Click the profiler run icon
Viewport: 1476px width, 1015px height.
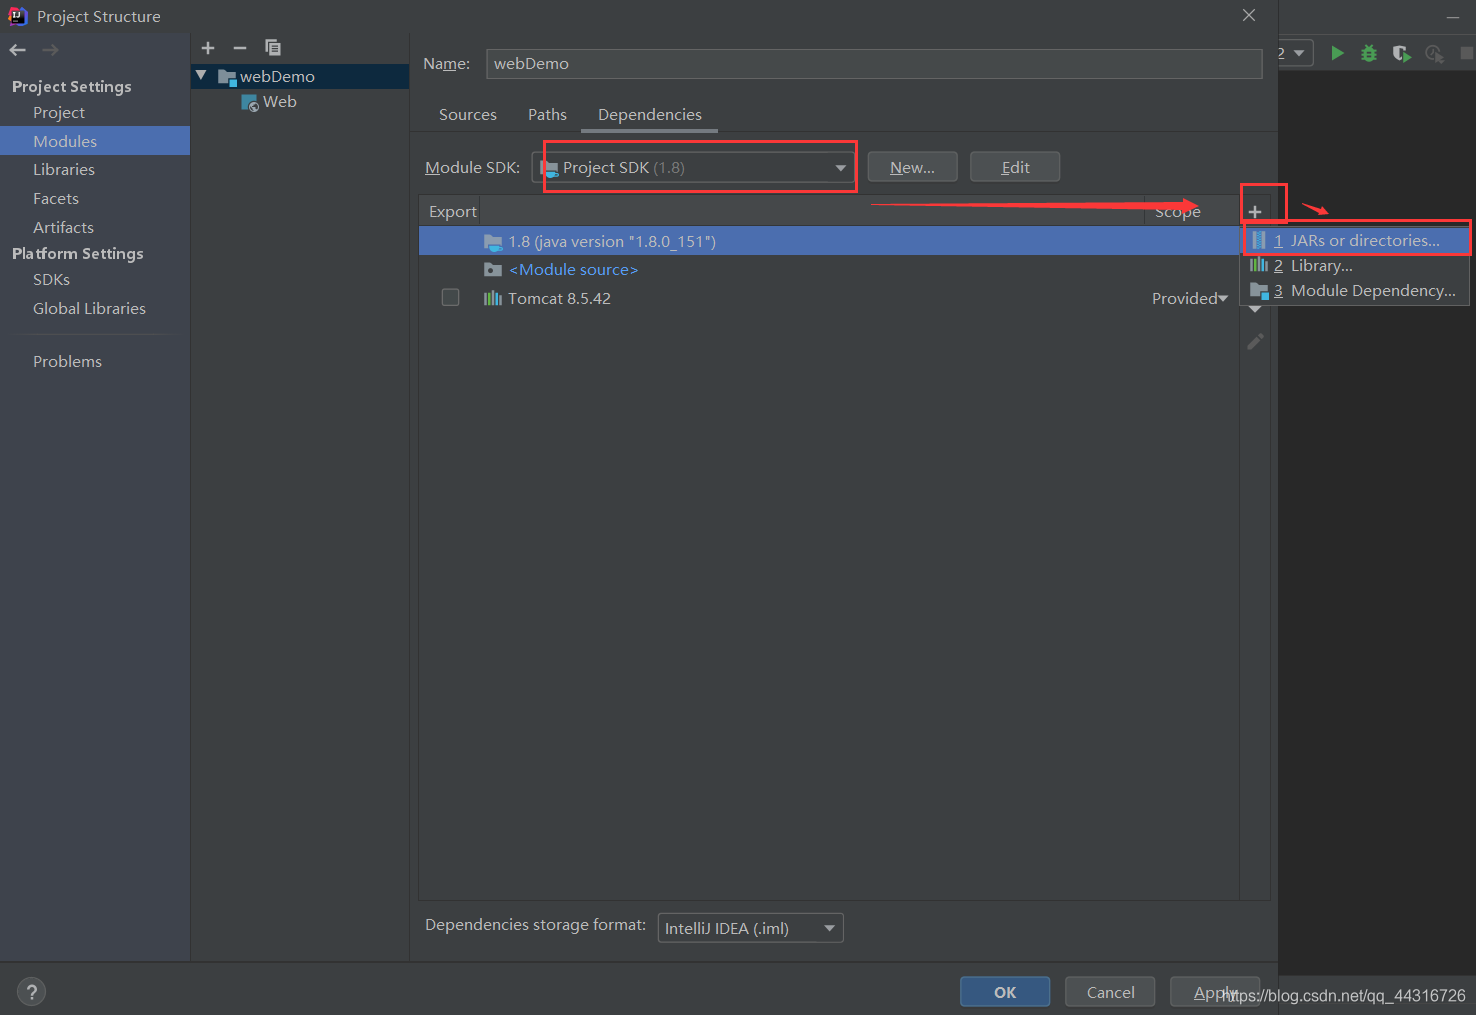click(x=1434, y=53)
